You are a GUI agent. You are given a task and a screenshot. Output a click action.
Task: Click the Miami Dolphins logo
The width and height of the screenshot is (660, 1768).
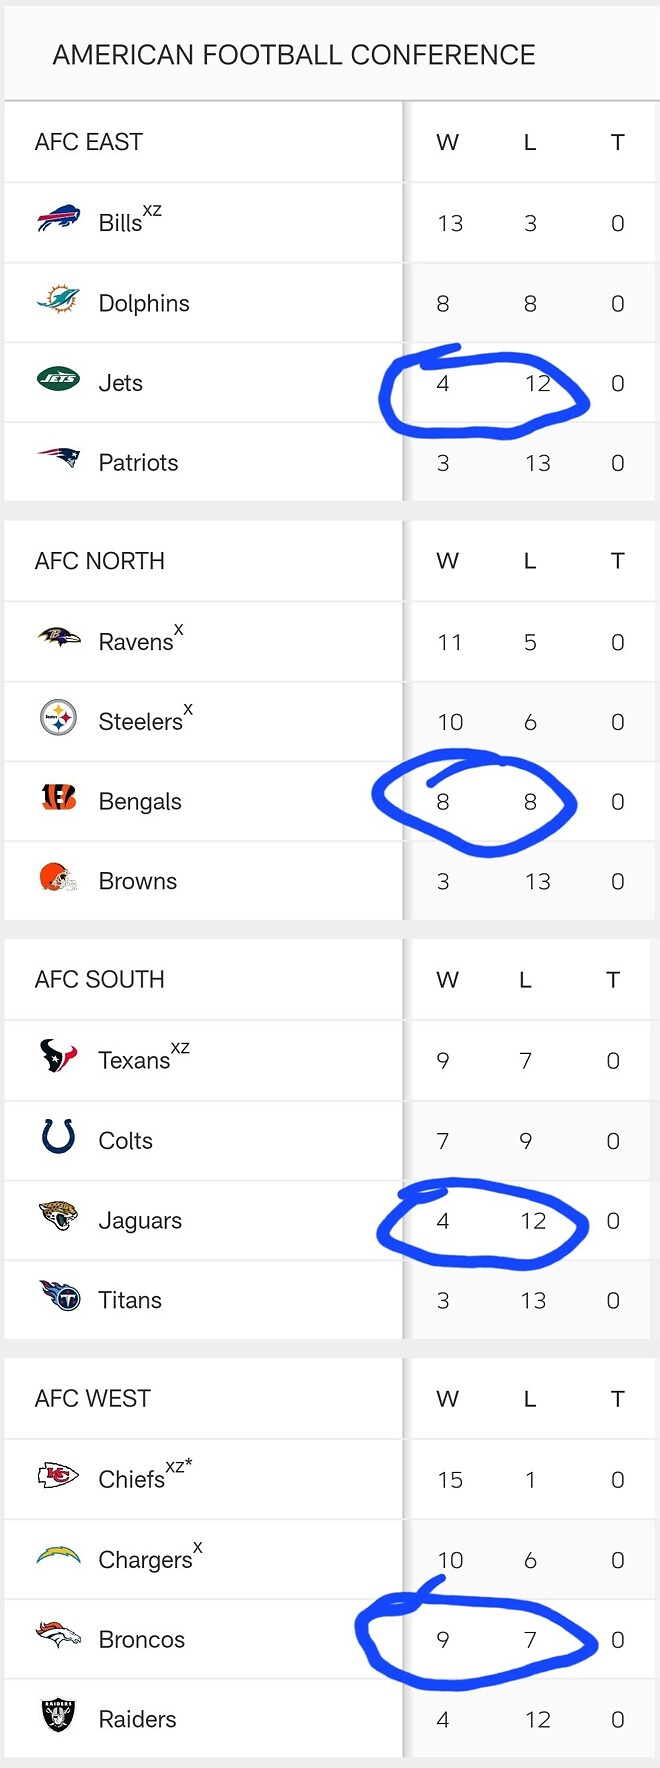click(x=58, y=299)
